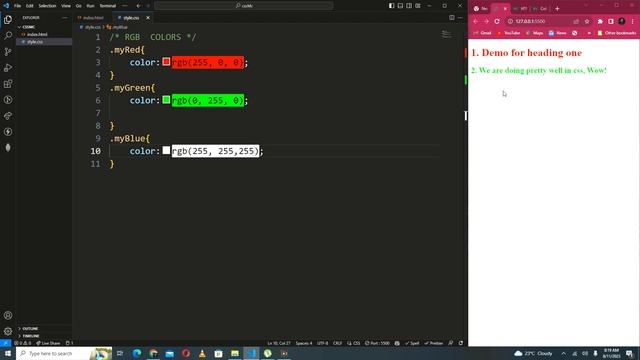
Task: Click the minimap in the editor
Action: pos(447,35)
